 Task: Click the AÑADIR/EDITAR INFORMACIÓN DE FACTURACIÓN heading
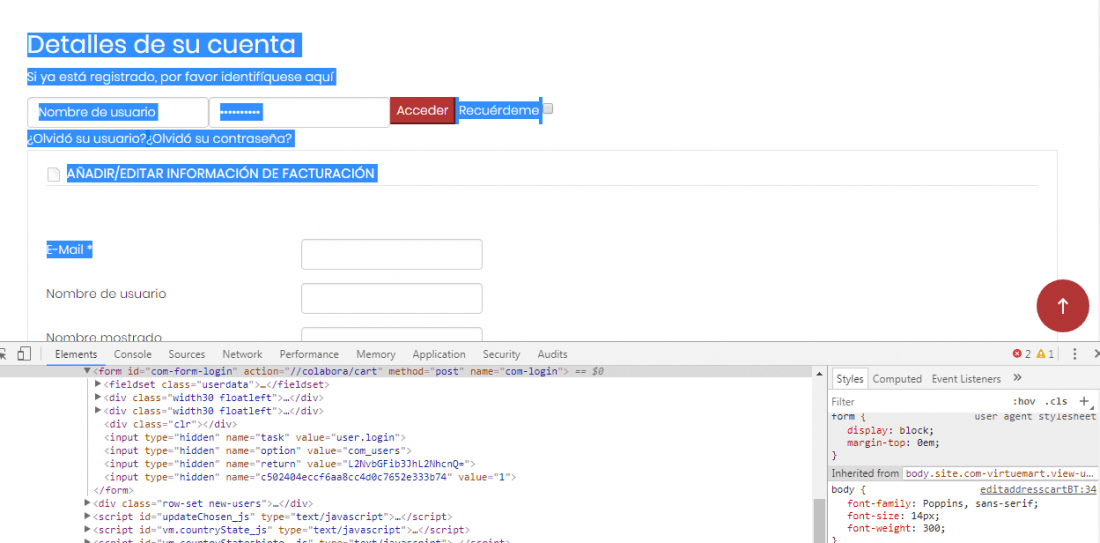coord(221,173)
